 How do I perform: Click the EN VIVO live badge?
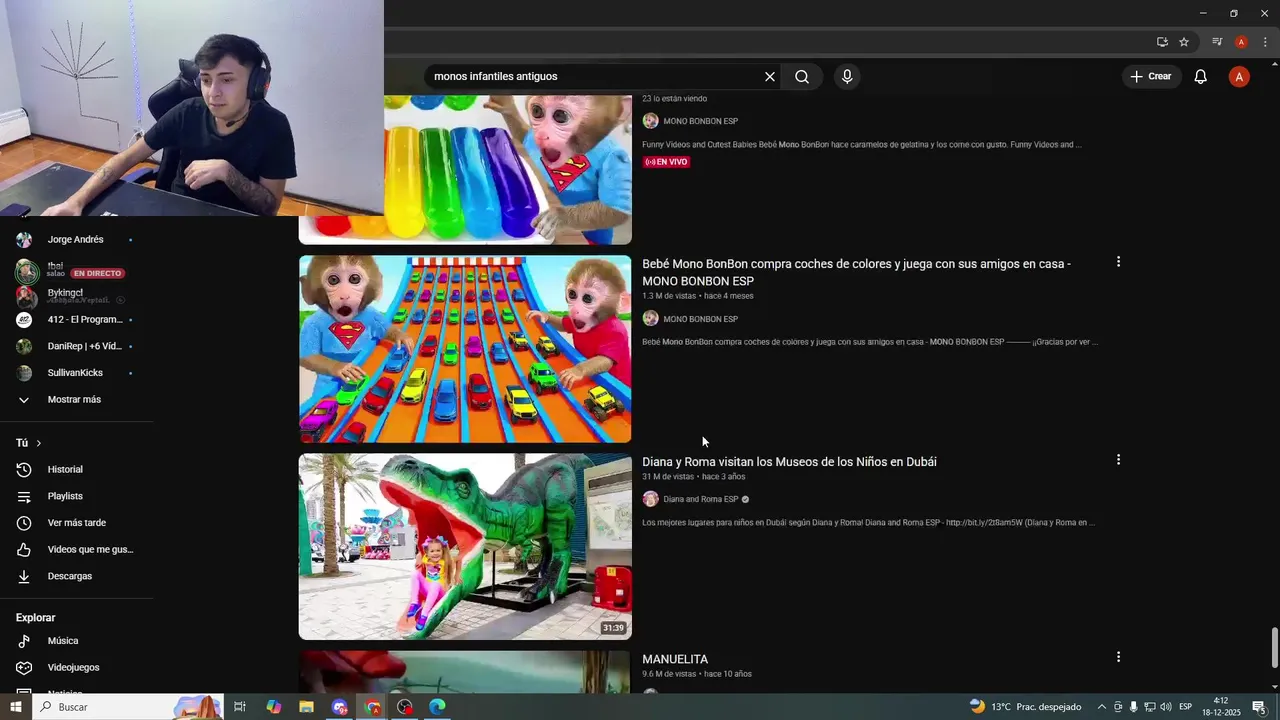(x=667, y=162)
